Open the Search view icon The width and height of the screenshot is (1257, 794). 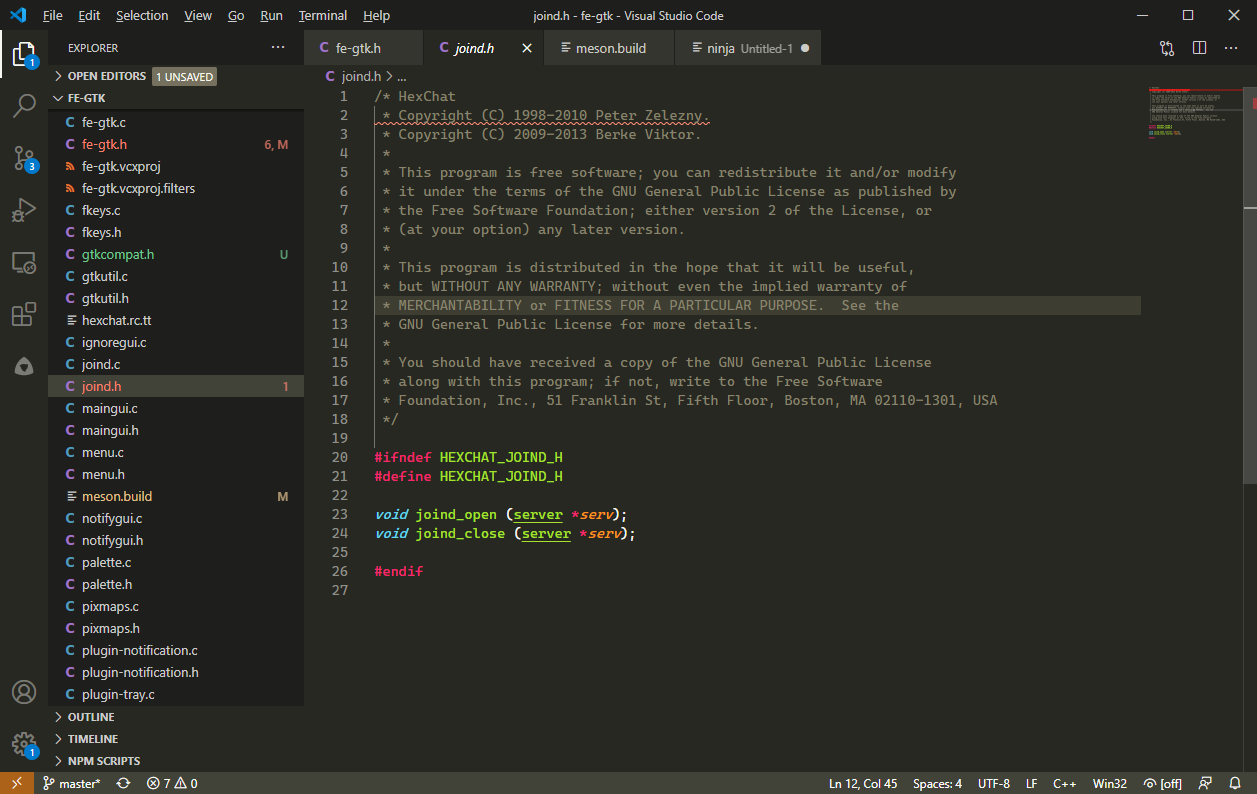24,106
